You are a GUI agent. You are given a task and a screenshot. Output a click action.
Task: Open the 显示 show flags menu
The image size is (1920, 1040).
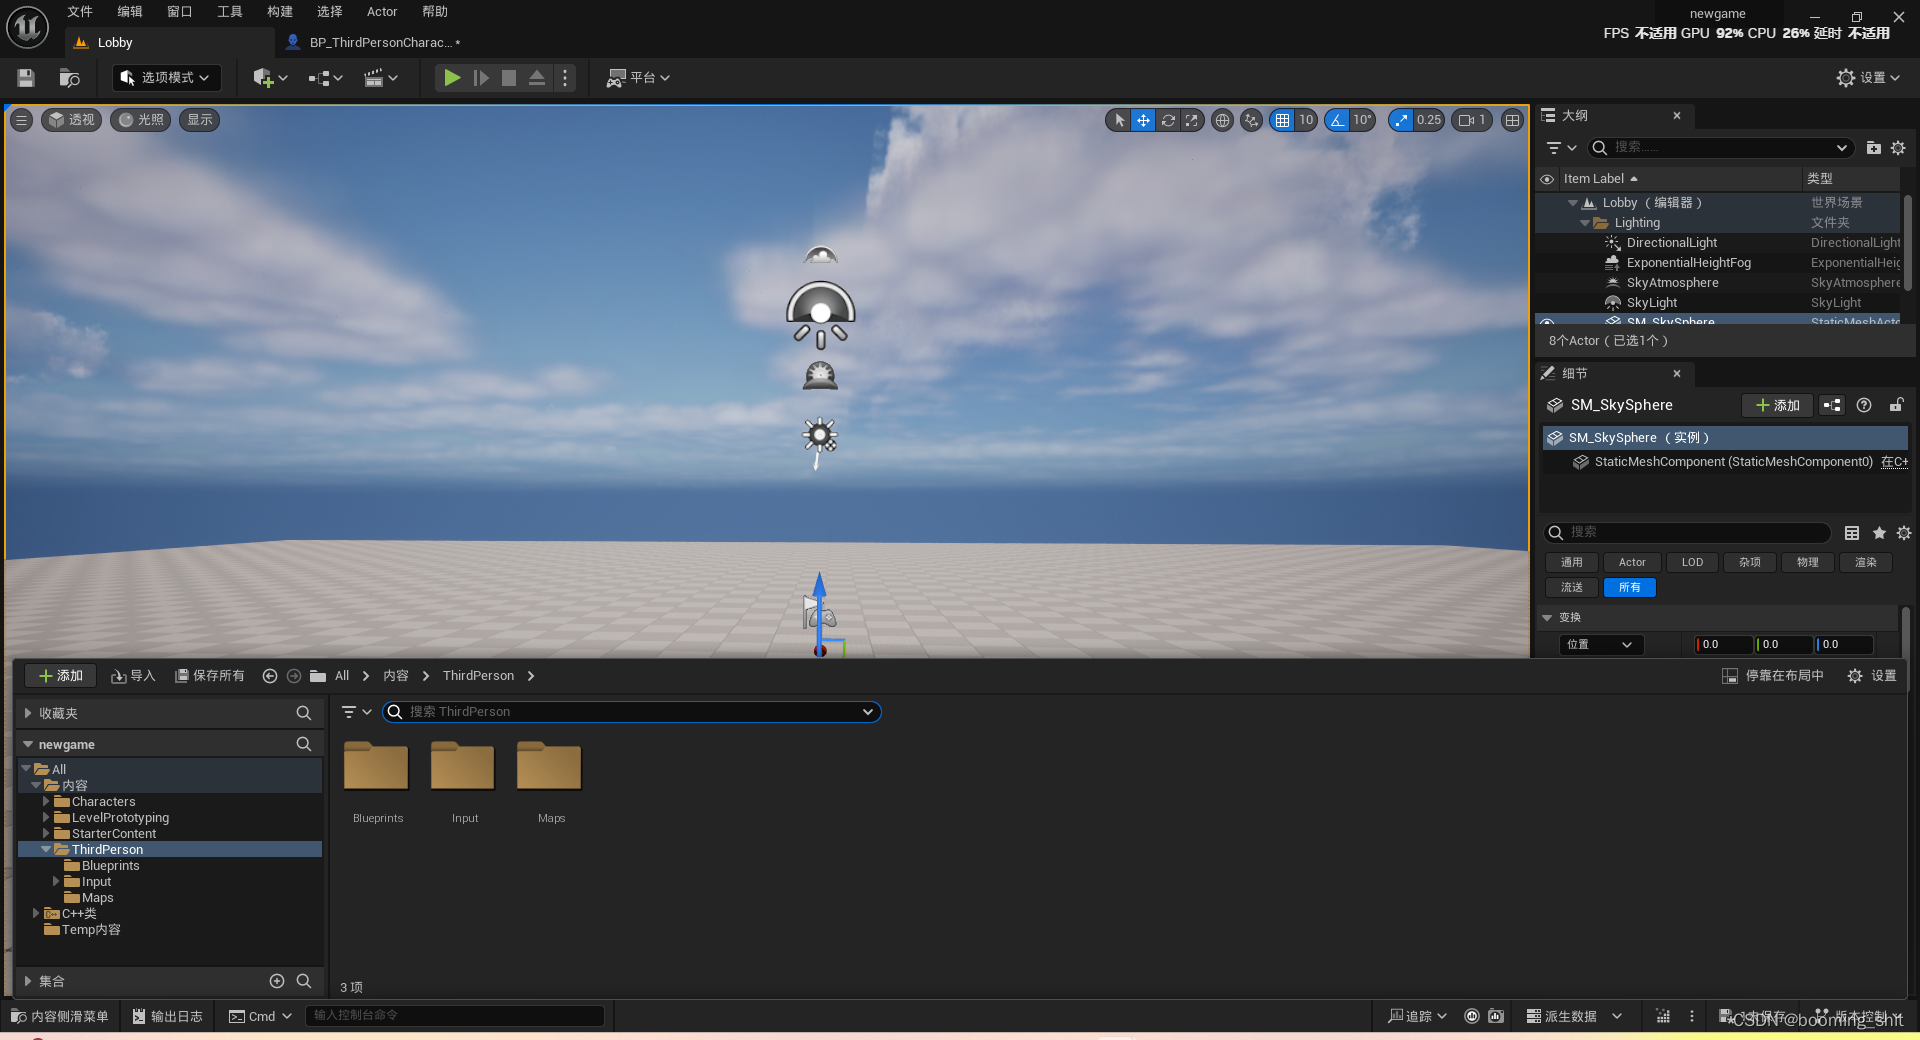200,120
